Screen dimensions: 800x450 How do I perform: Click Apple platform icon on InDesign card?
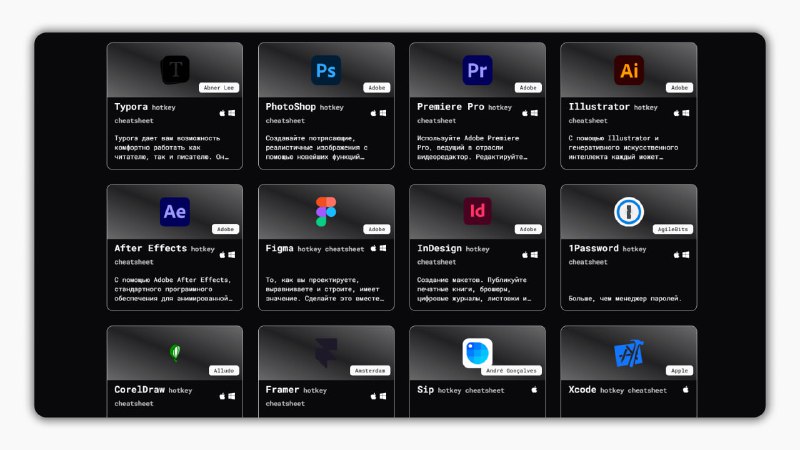click(524, 255)
